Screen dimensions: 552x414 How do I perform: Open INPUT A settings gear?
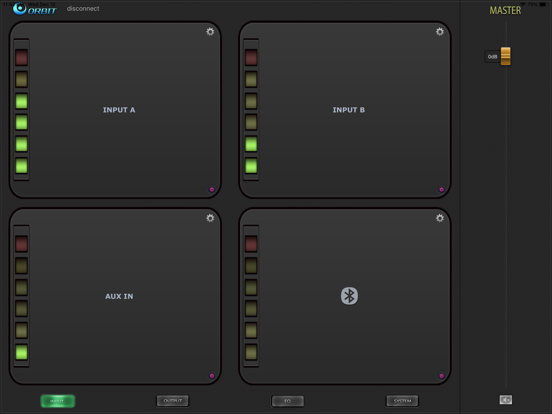pos(210,32)
